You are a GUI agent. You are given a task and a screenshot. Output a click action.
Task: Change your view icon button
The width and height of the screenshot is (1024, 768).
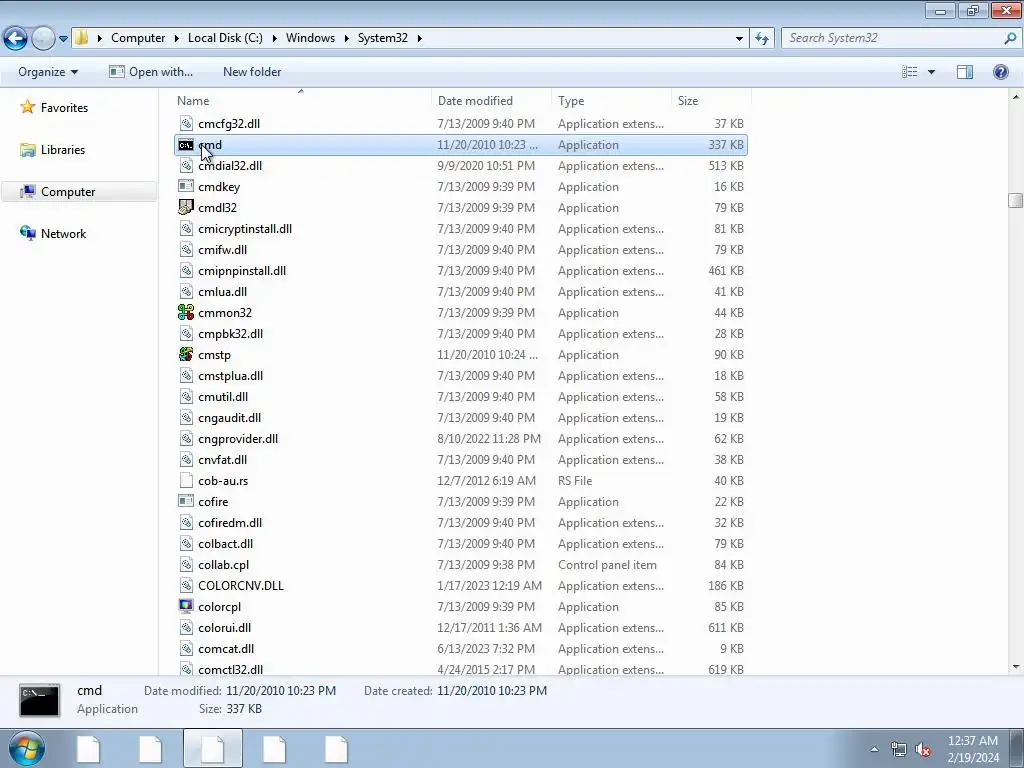click(909, 72)
